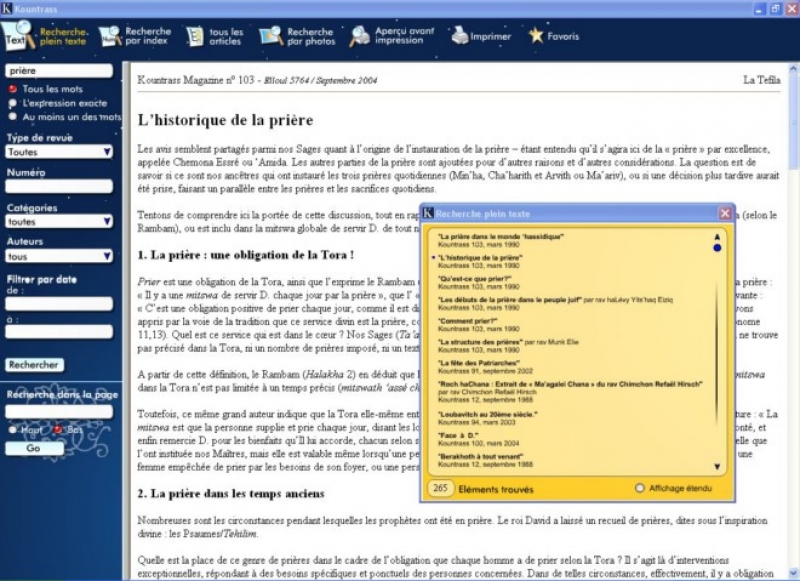
Task: Click the Recherche par photos menu label
Action: 311,36
